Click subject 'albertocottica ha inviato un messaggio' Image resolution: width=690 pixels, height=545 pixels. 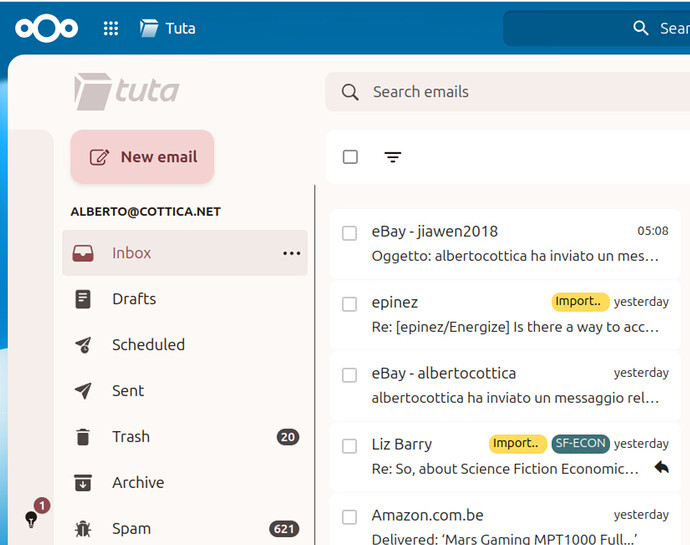click(515, 398)
